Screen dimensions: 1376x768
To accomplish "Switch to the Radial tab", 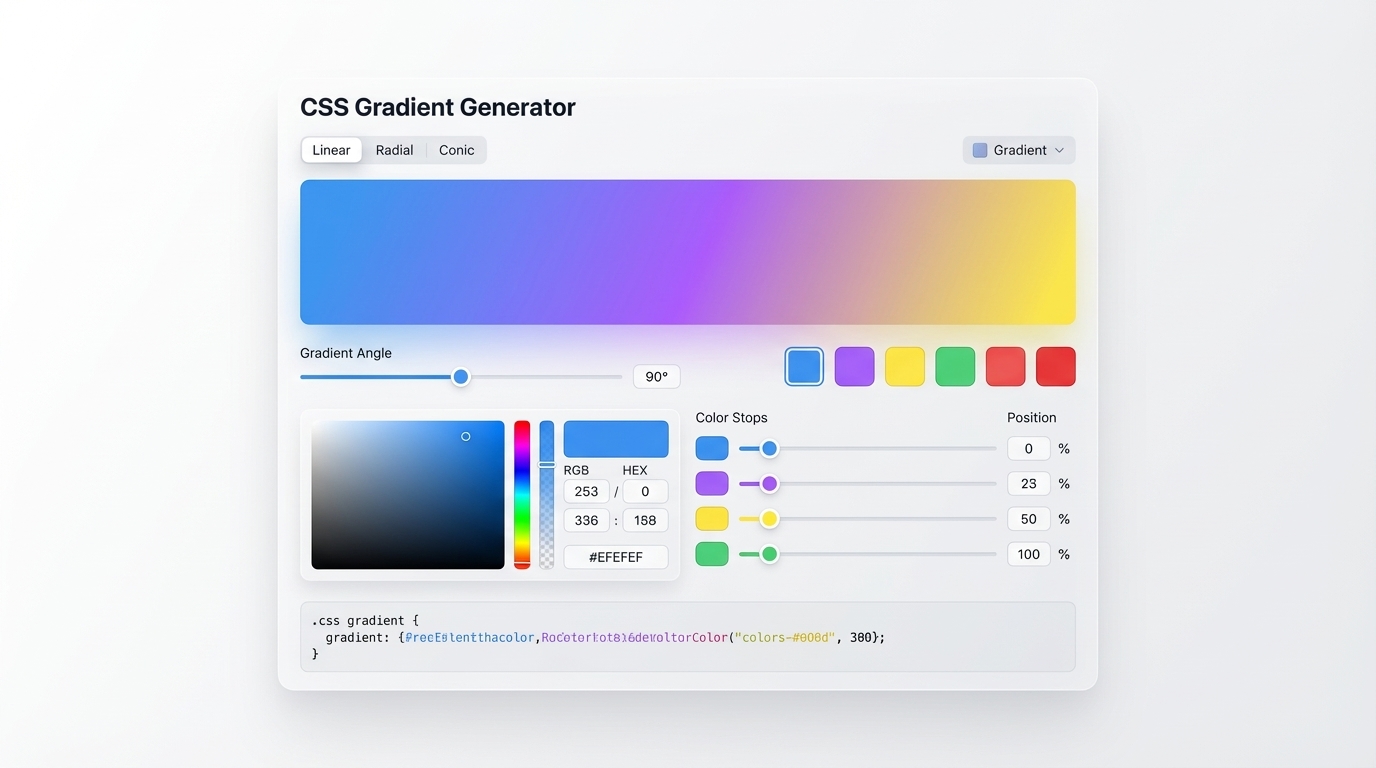I will coord(394,149).
